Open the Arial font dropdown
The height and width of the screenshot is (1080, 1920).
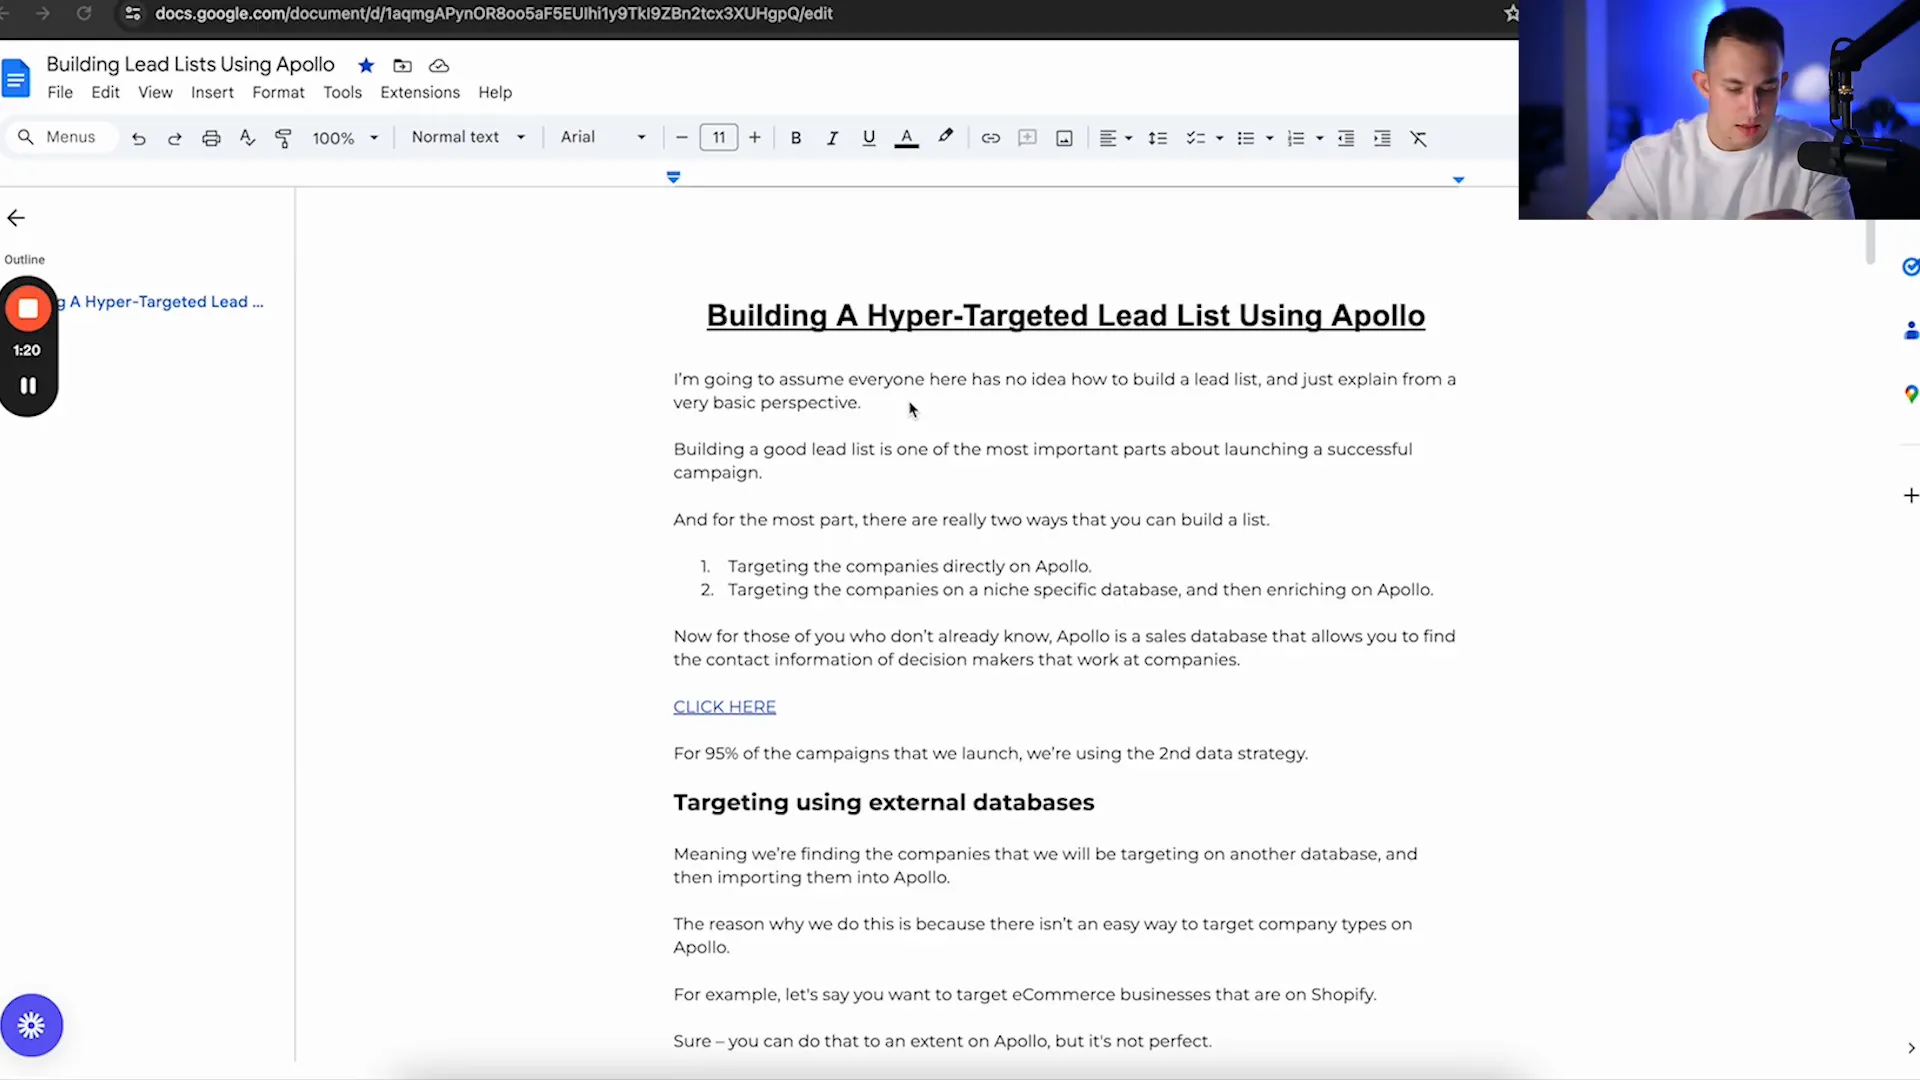click(603, 137)
